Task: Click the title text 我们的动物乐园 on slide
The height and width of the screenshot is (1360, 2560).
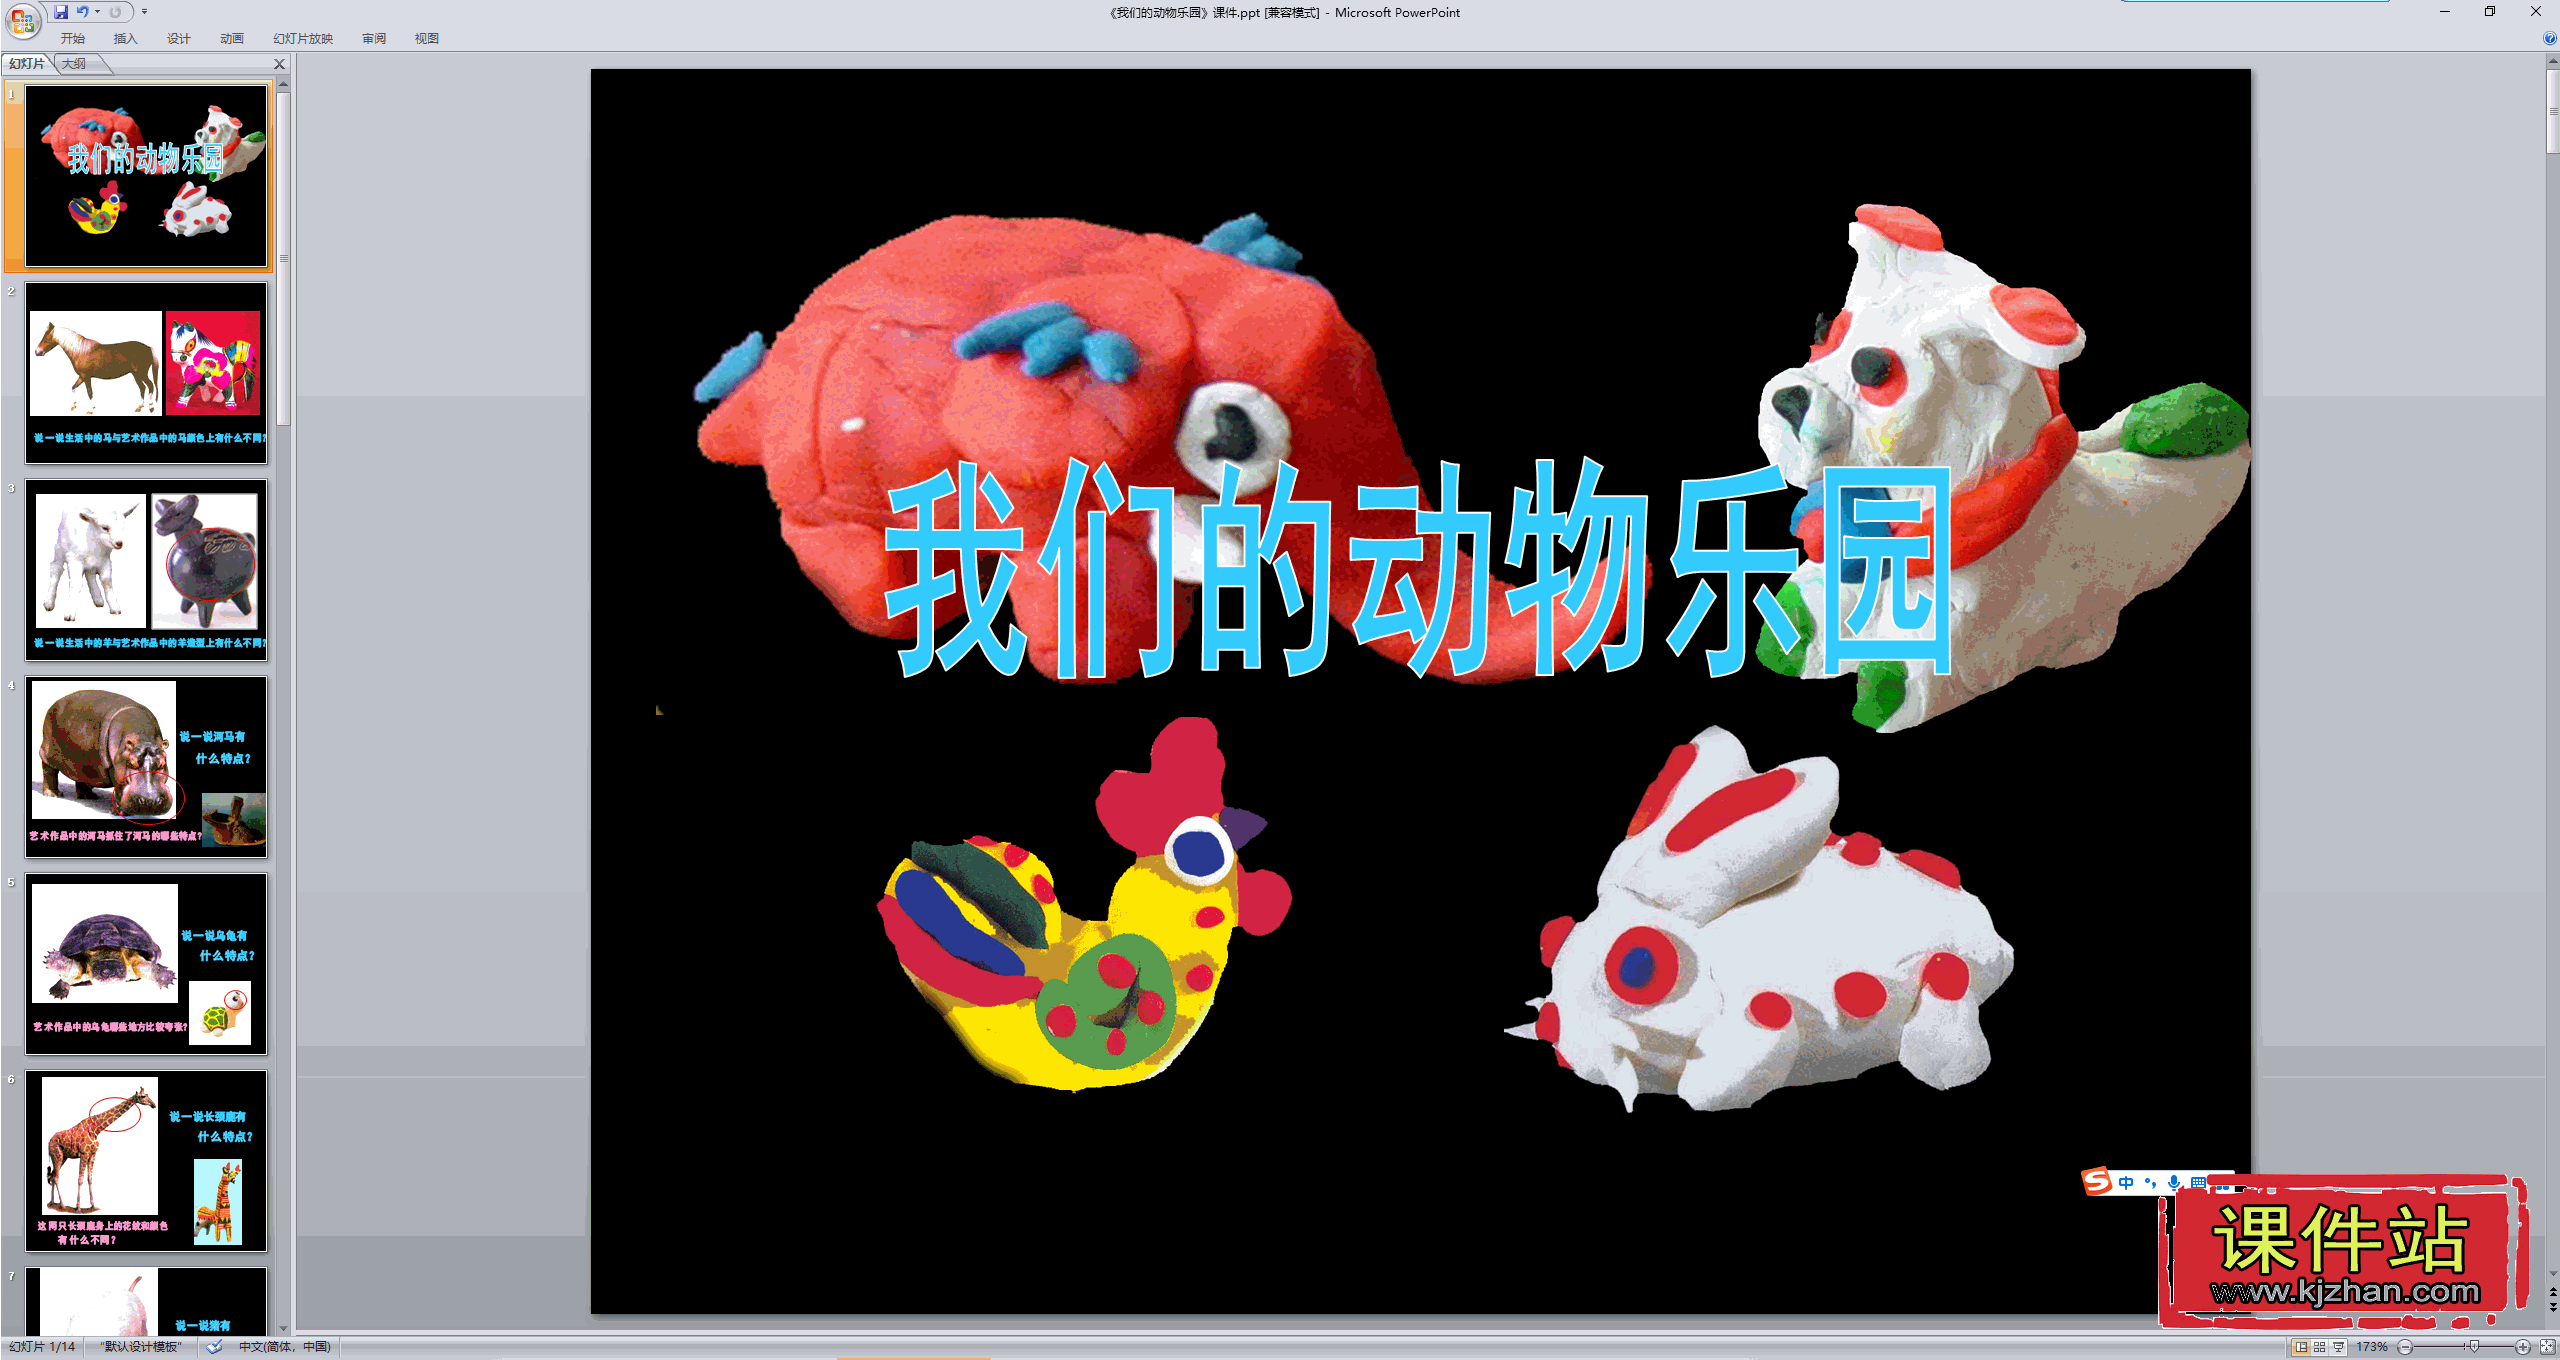Action: tap(1418, 570)
